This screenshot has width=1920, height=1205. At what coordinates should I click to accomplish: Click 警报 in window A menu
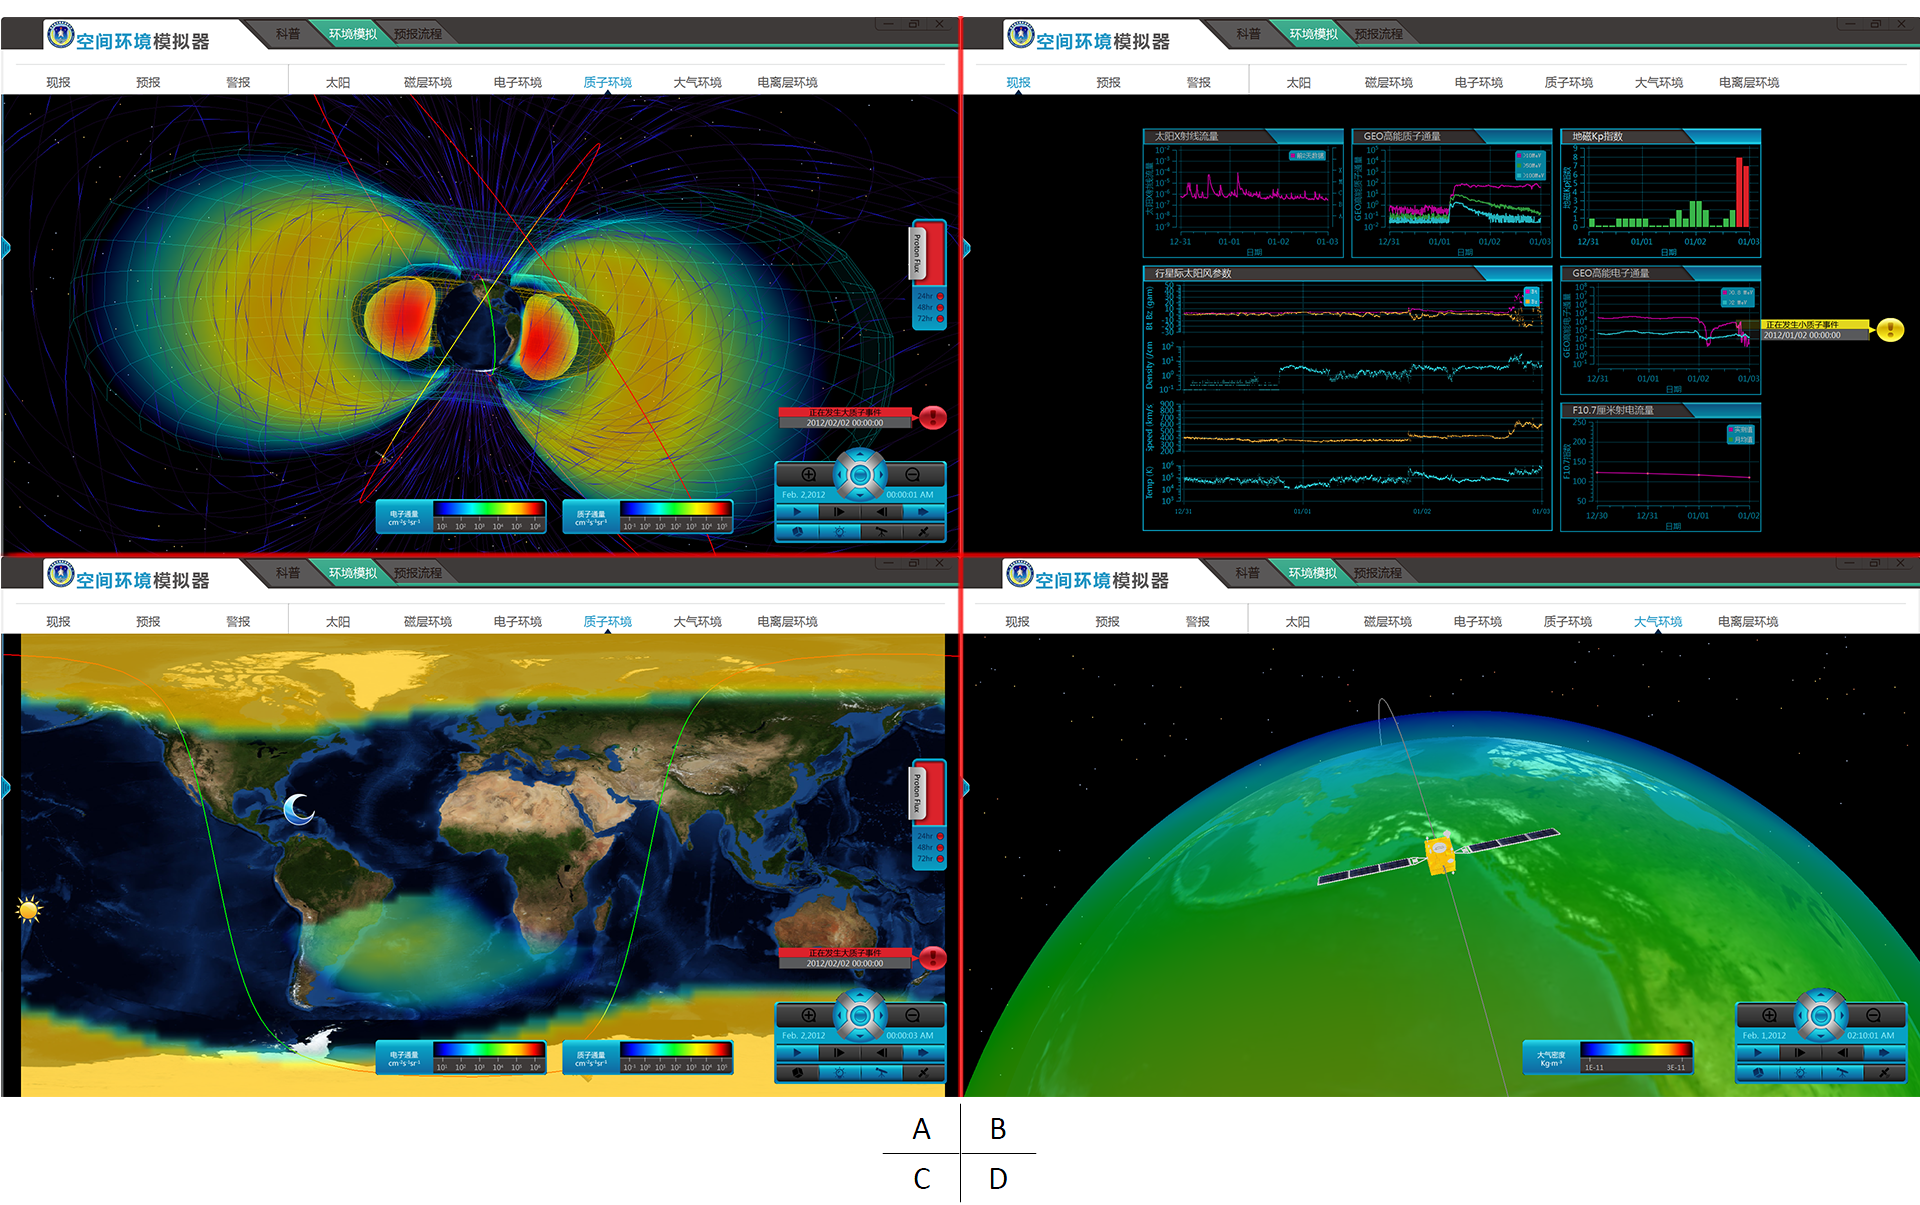click(238, 82)
